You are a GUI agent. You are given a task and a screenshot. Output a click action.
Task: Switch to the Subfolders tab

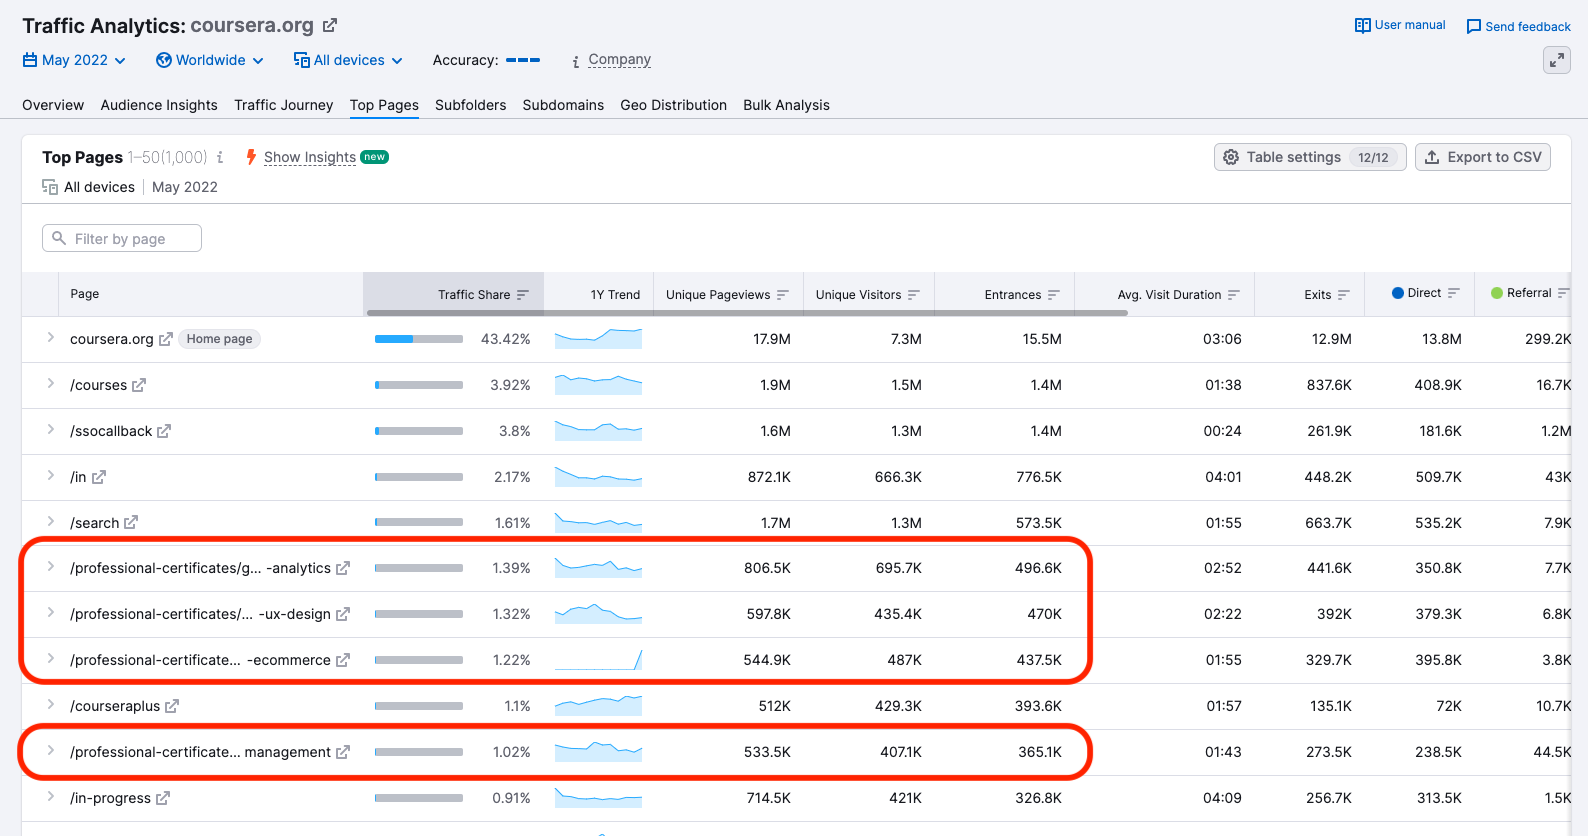point(470,105)
